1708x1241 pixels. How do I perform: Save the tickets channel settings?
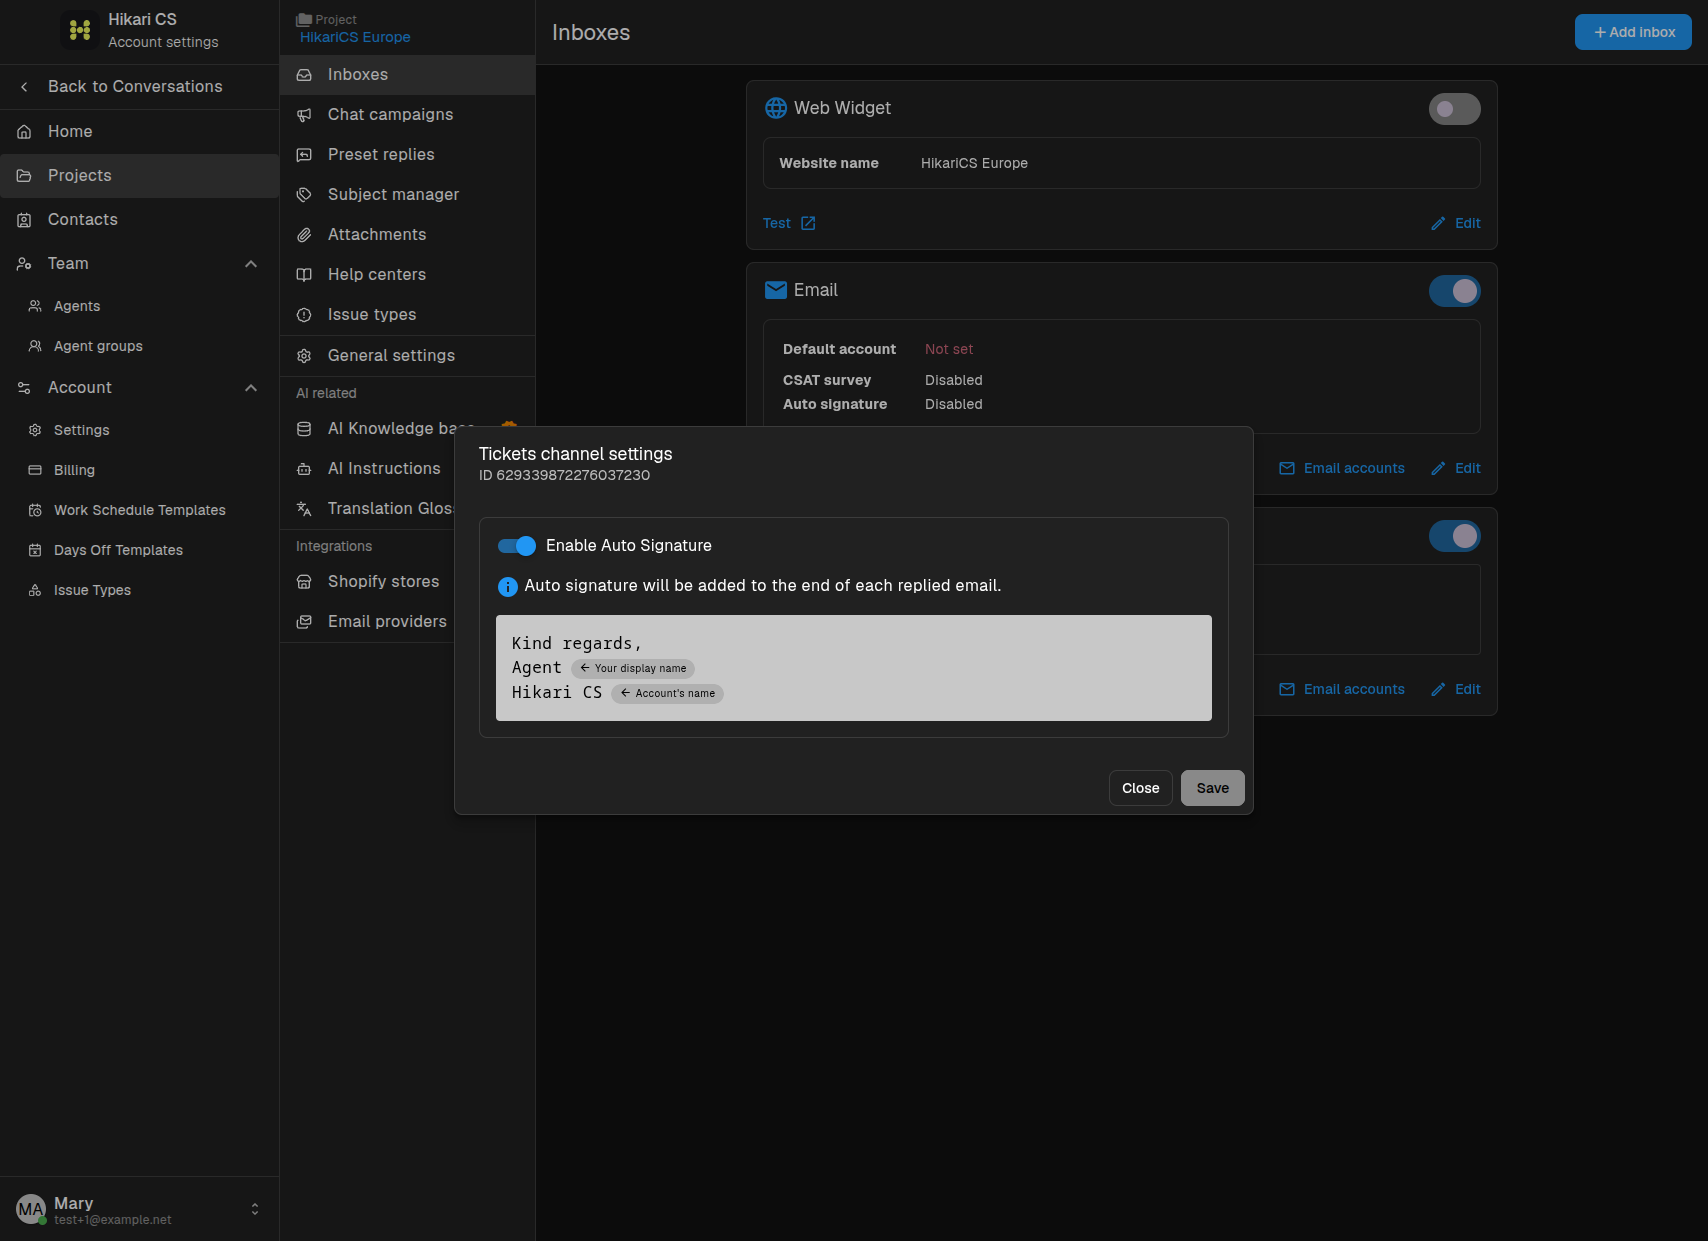click(x=1212, y=788)
